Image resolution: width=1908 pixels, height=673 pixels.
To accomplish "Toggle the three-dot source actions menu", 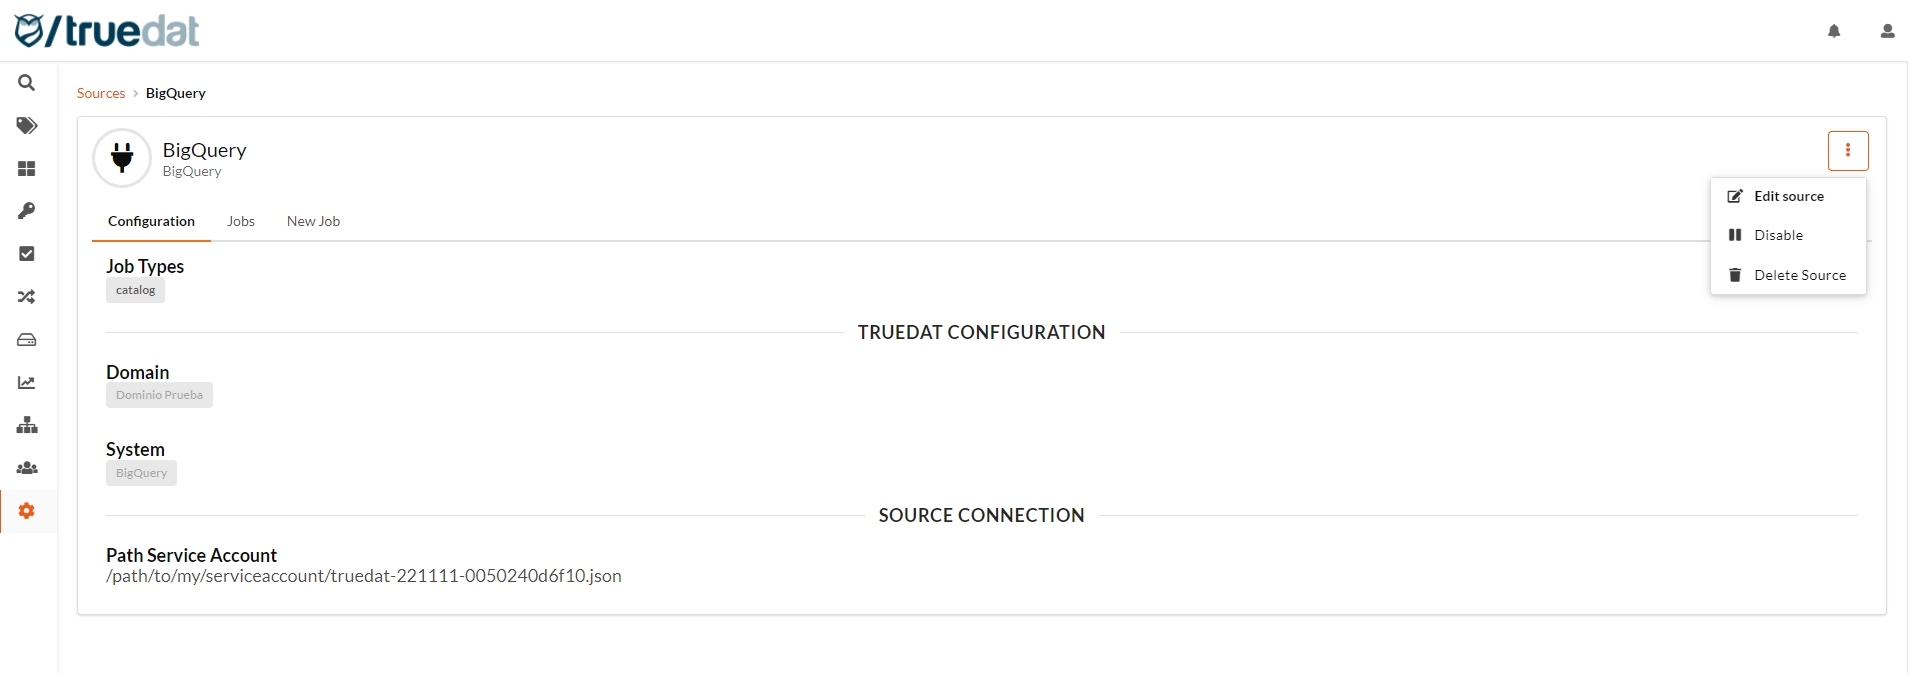I will (1847, 151).
